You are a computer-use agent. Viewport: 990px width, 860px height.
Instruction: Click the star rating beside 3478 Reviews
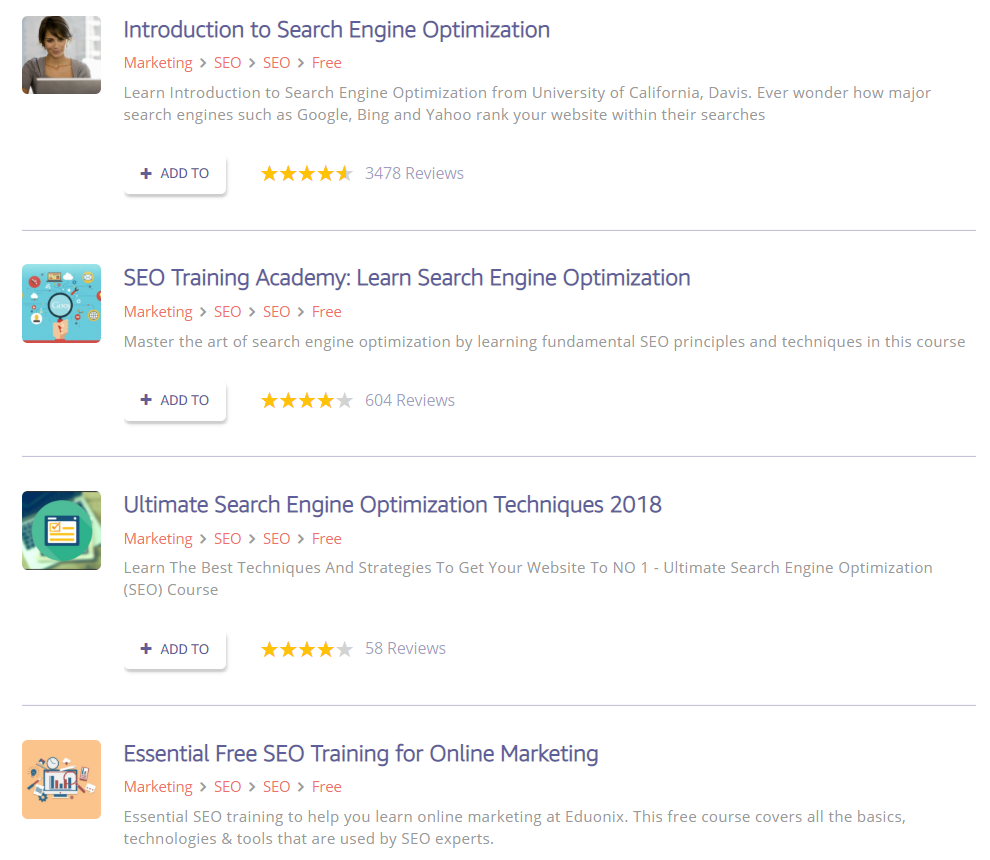(x=307, y=173)
